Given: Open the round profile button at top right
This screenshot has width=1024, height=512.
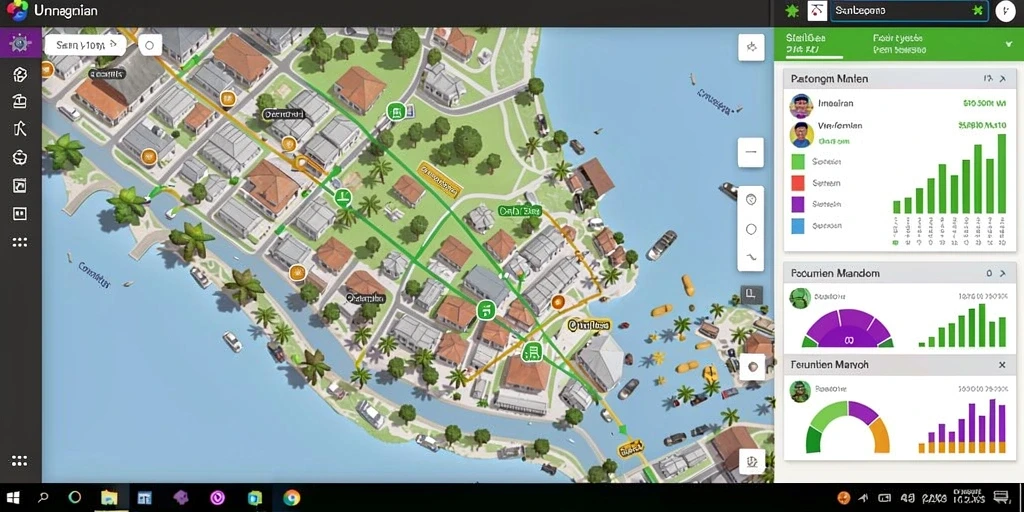Looking at the screenshot, I should [1005, 11].
